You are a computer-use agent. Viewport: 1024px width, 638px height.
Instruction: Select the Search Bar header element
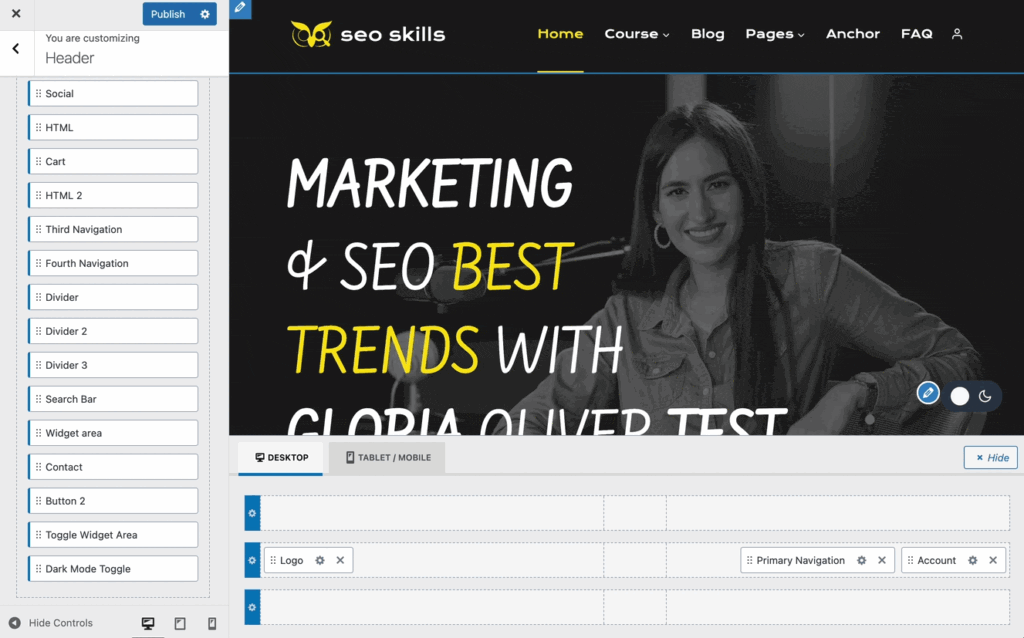coord(114,399)
